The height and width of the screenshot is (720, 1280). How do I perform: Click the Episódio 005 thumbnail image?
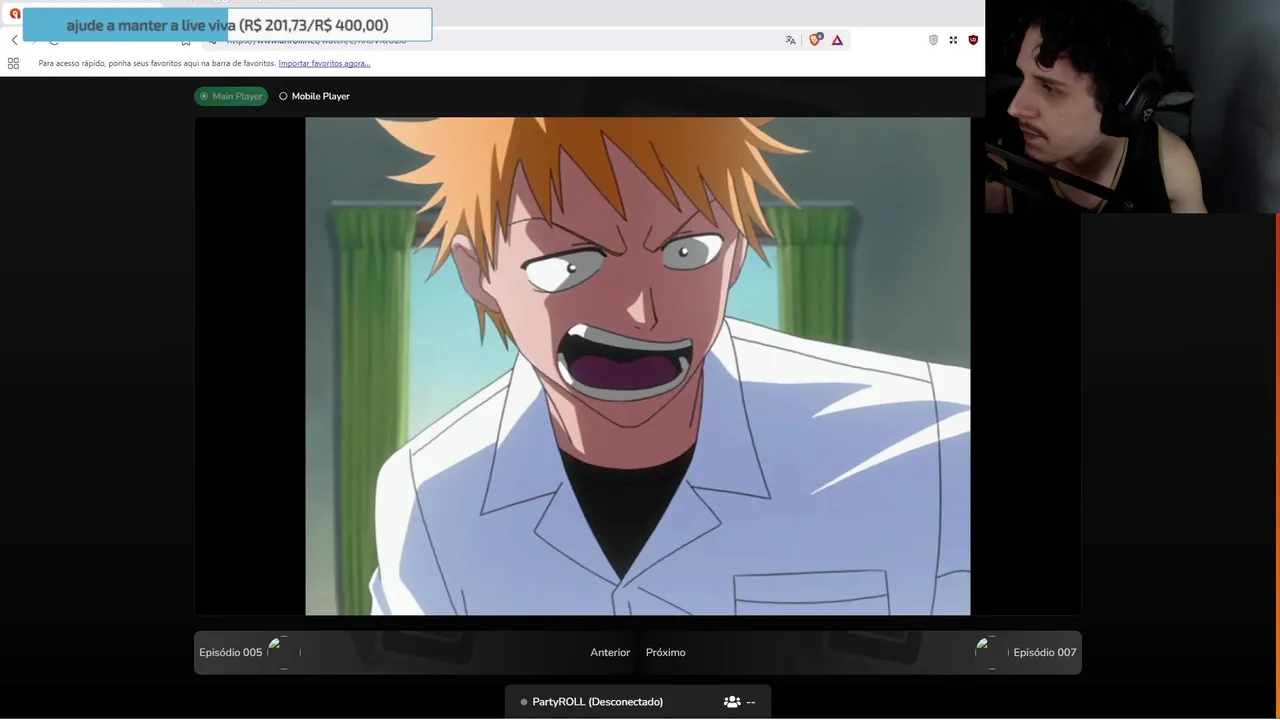click(284, 652)
